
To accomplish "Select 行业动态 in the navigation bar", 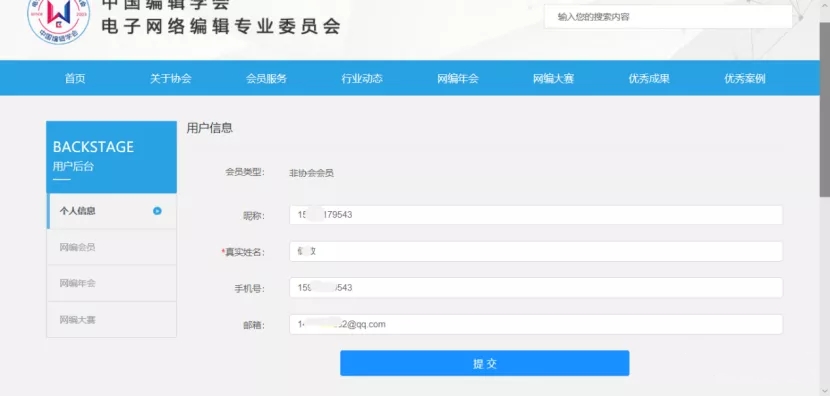I will tap(362, 79).
